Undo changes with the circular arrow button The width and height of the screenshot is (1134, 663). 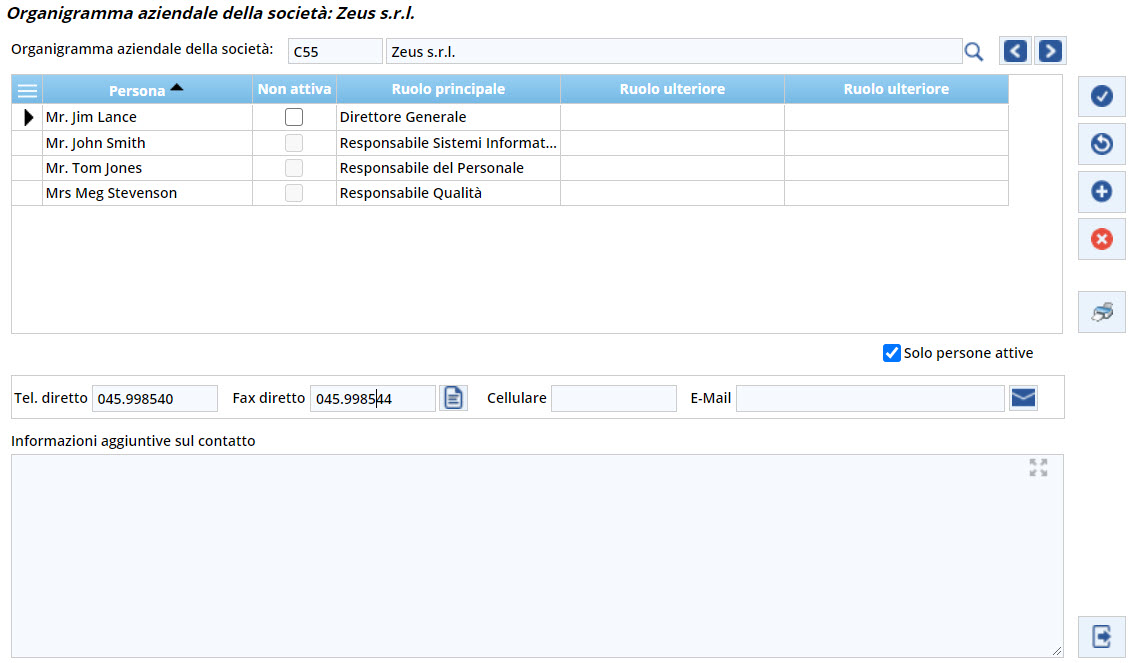coord(1101,144)
